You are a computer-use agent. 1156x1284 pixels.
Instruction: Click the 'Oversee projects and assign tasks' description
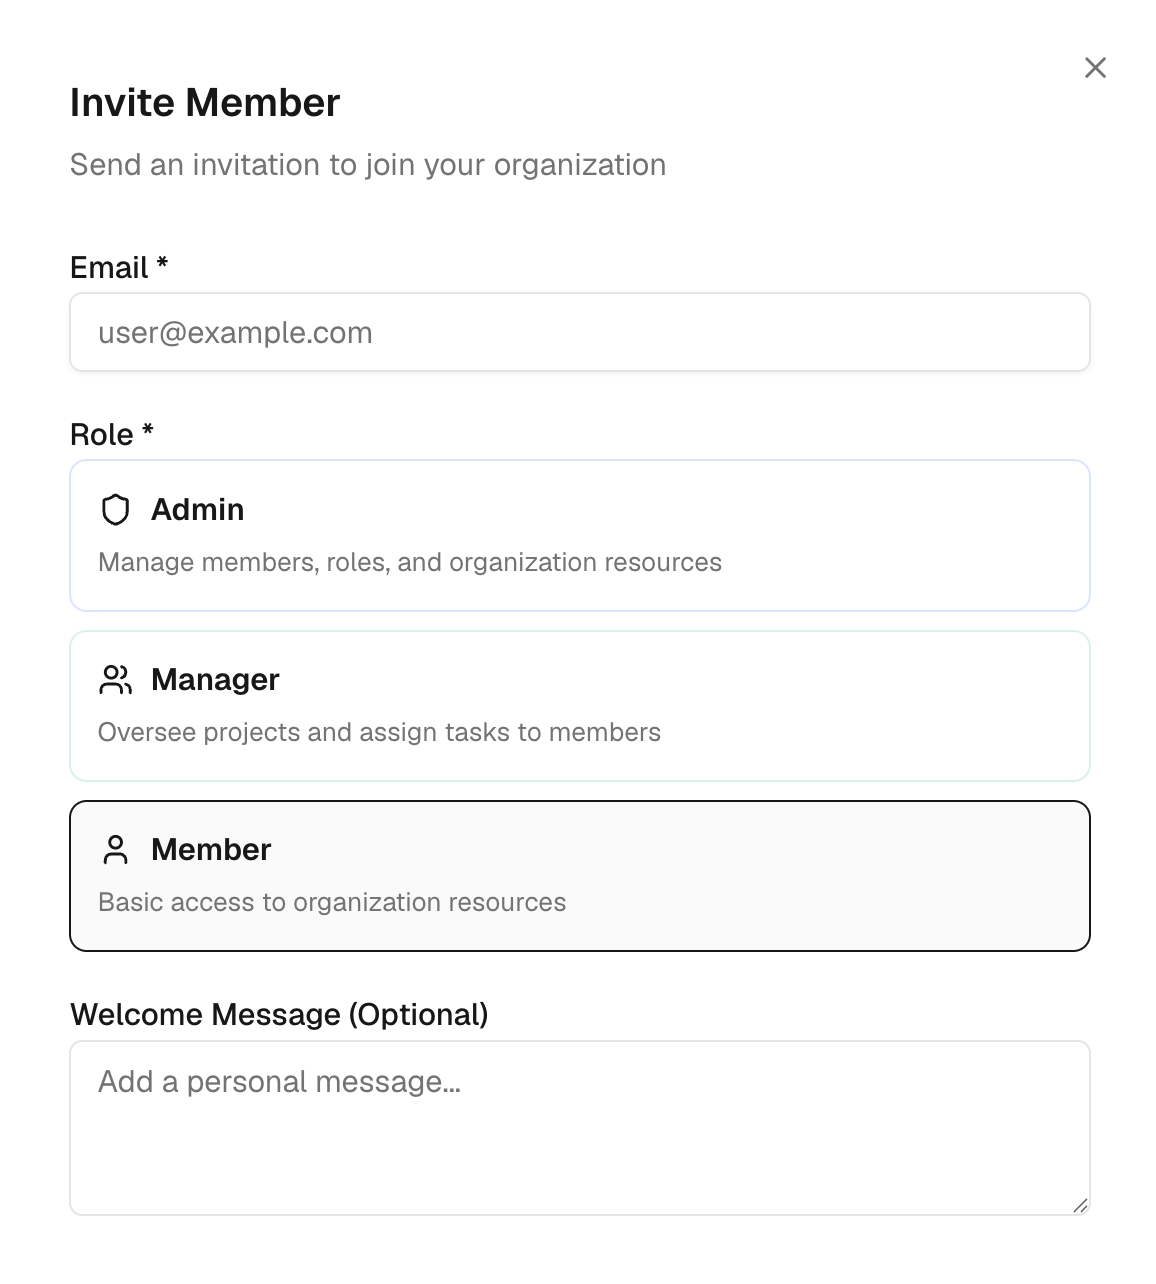(x=379, y=732)
